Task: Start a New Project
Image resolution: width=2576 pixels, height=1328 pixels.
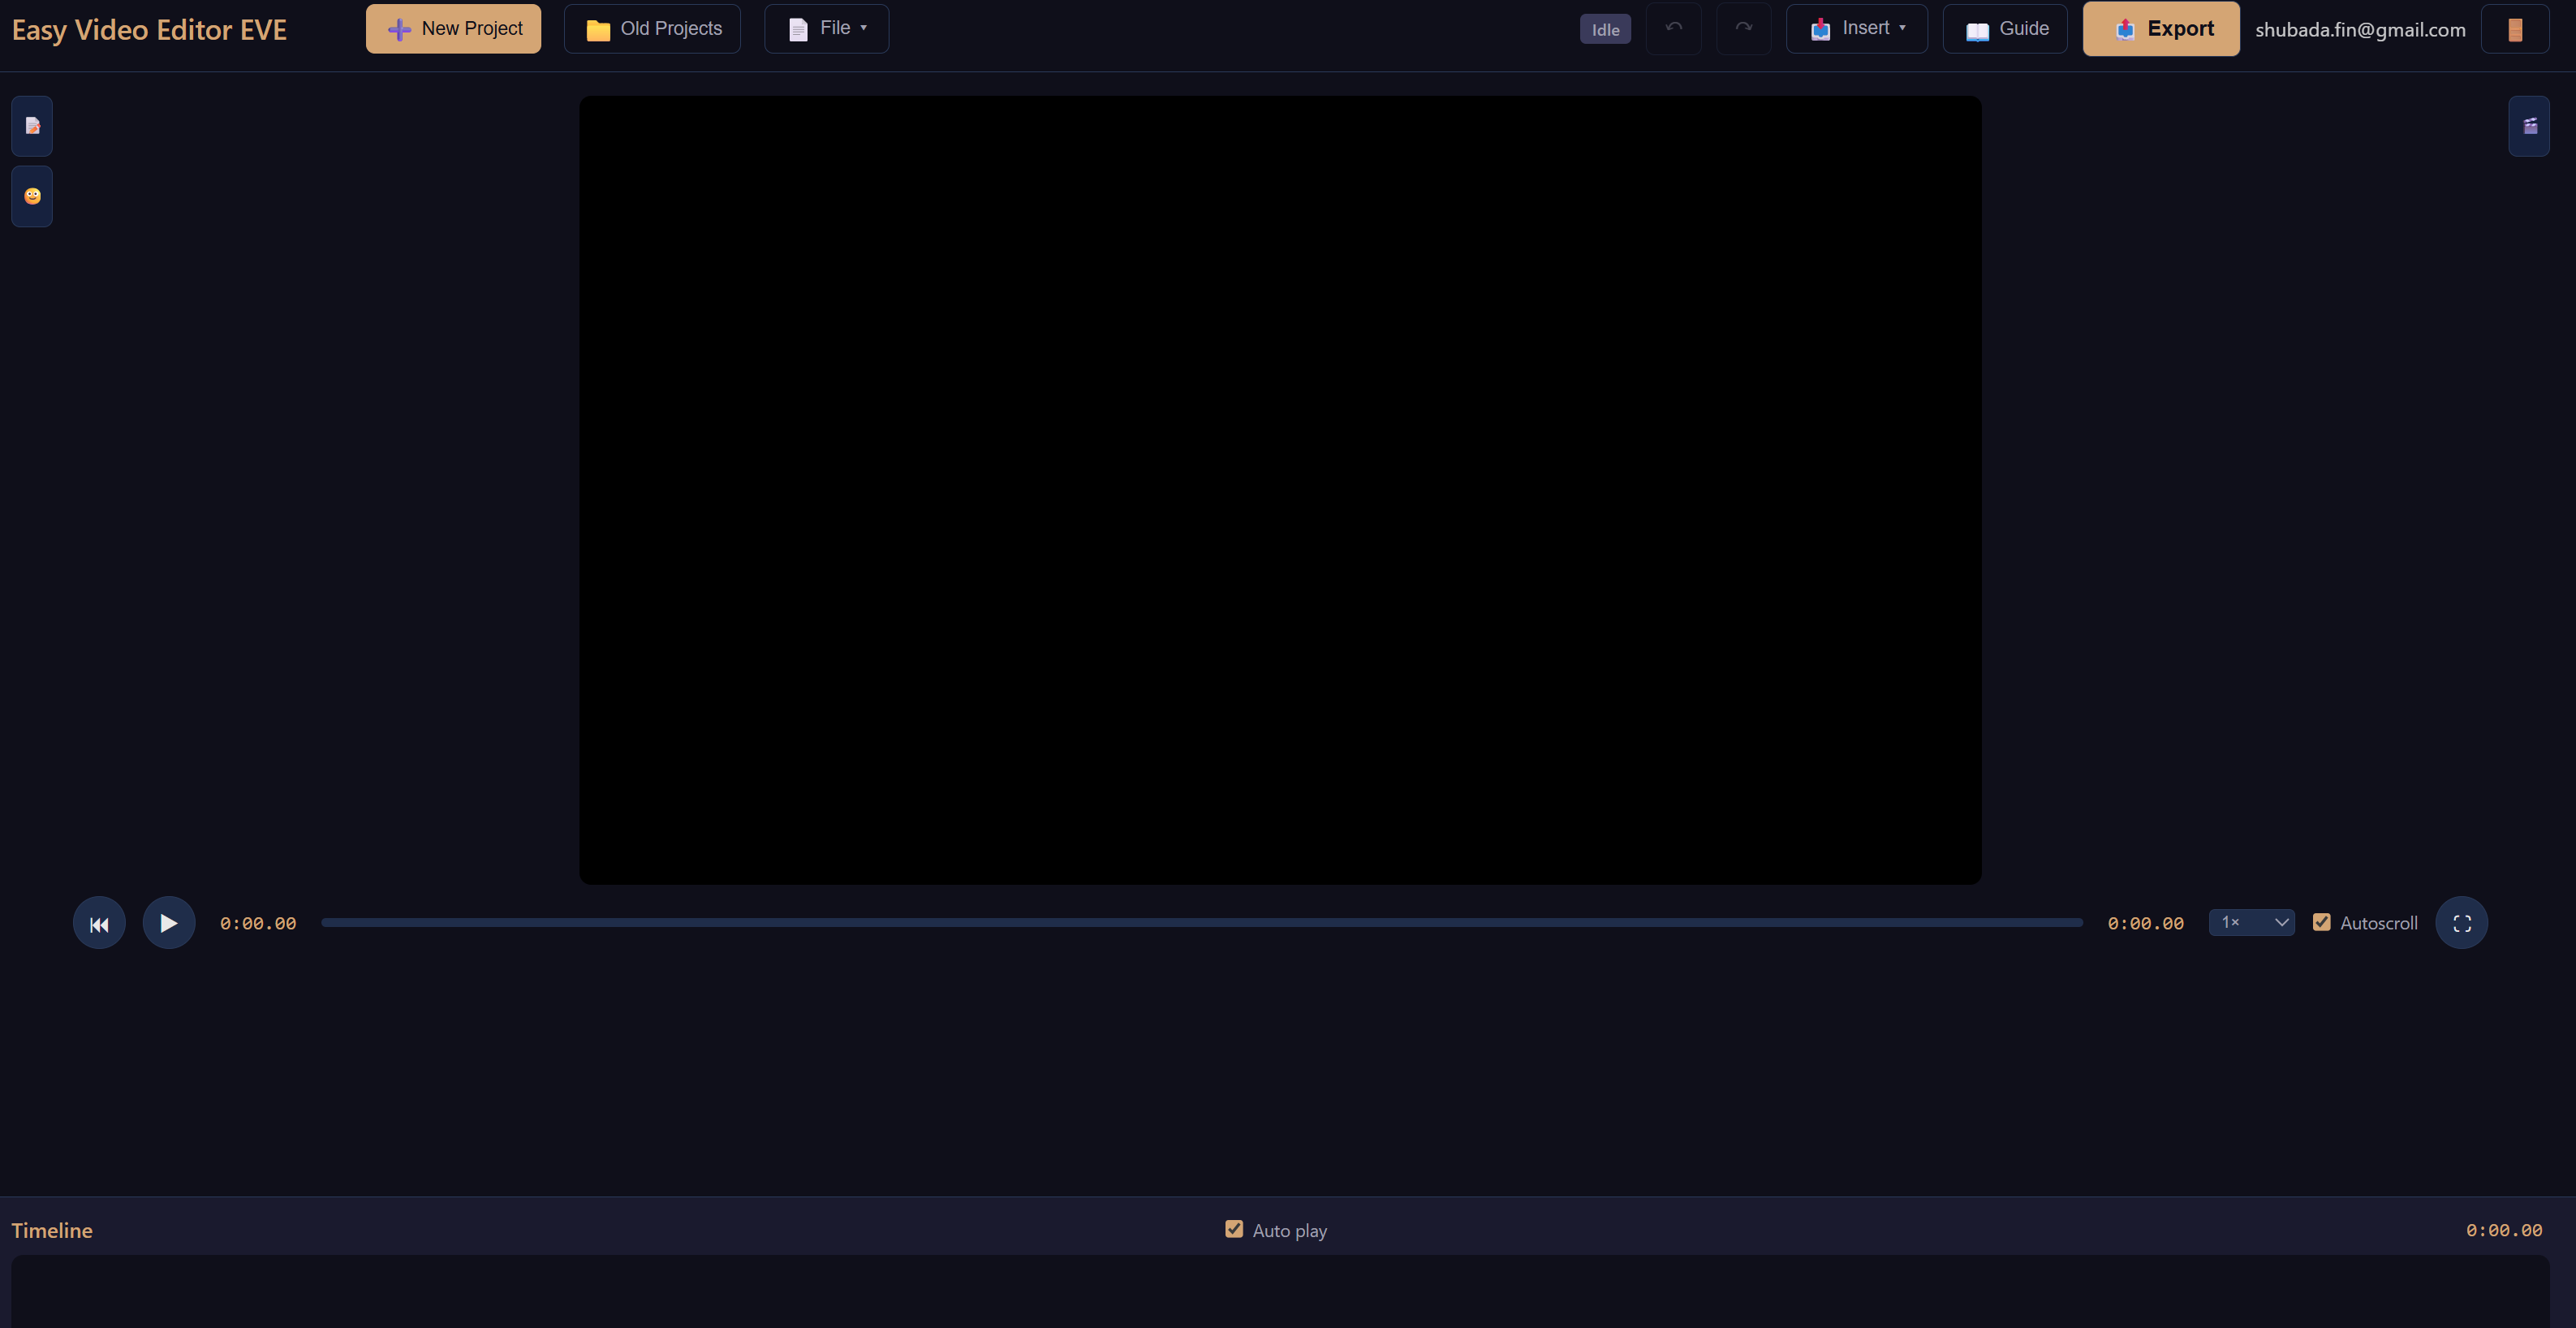Action: pos(454,29)
